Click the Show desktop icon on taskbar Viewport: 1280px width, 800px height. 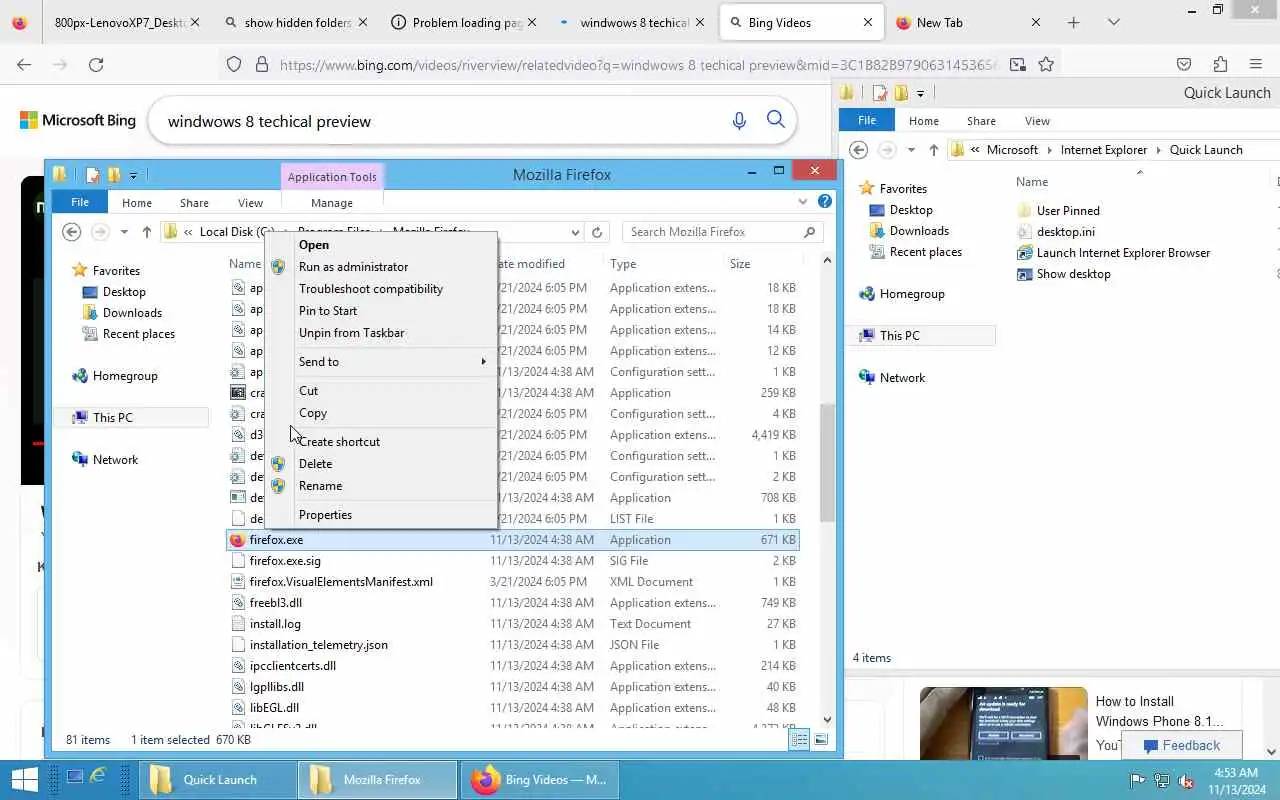75,776
